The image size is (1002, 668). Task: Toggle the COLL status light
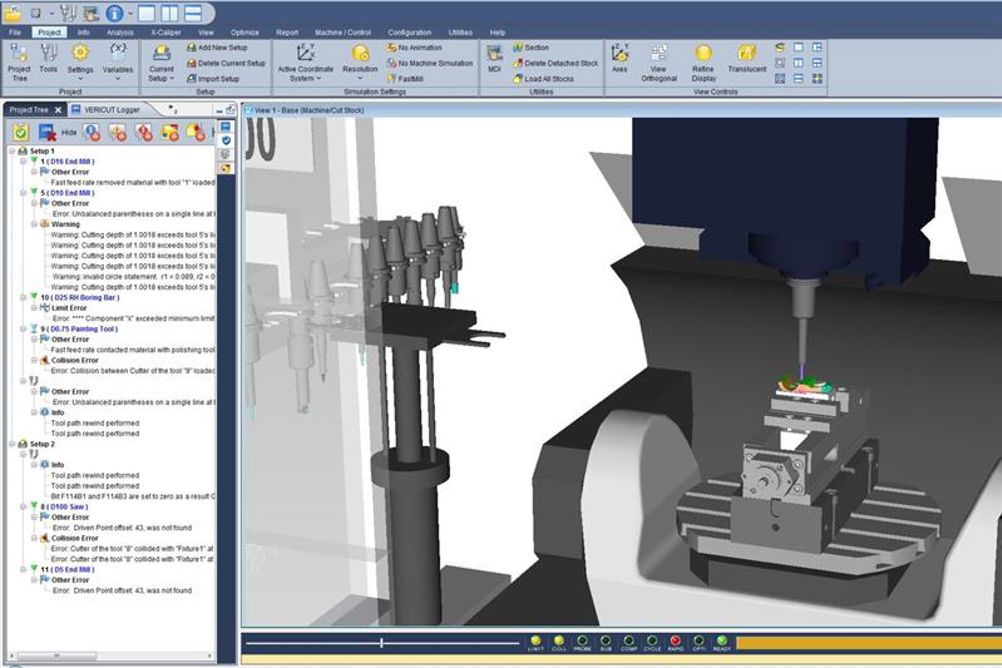pyautogui.click(x=559, y=641)
